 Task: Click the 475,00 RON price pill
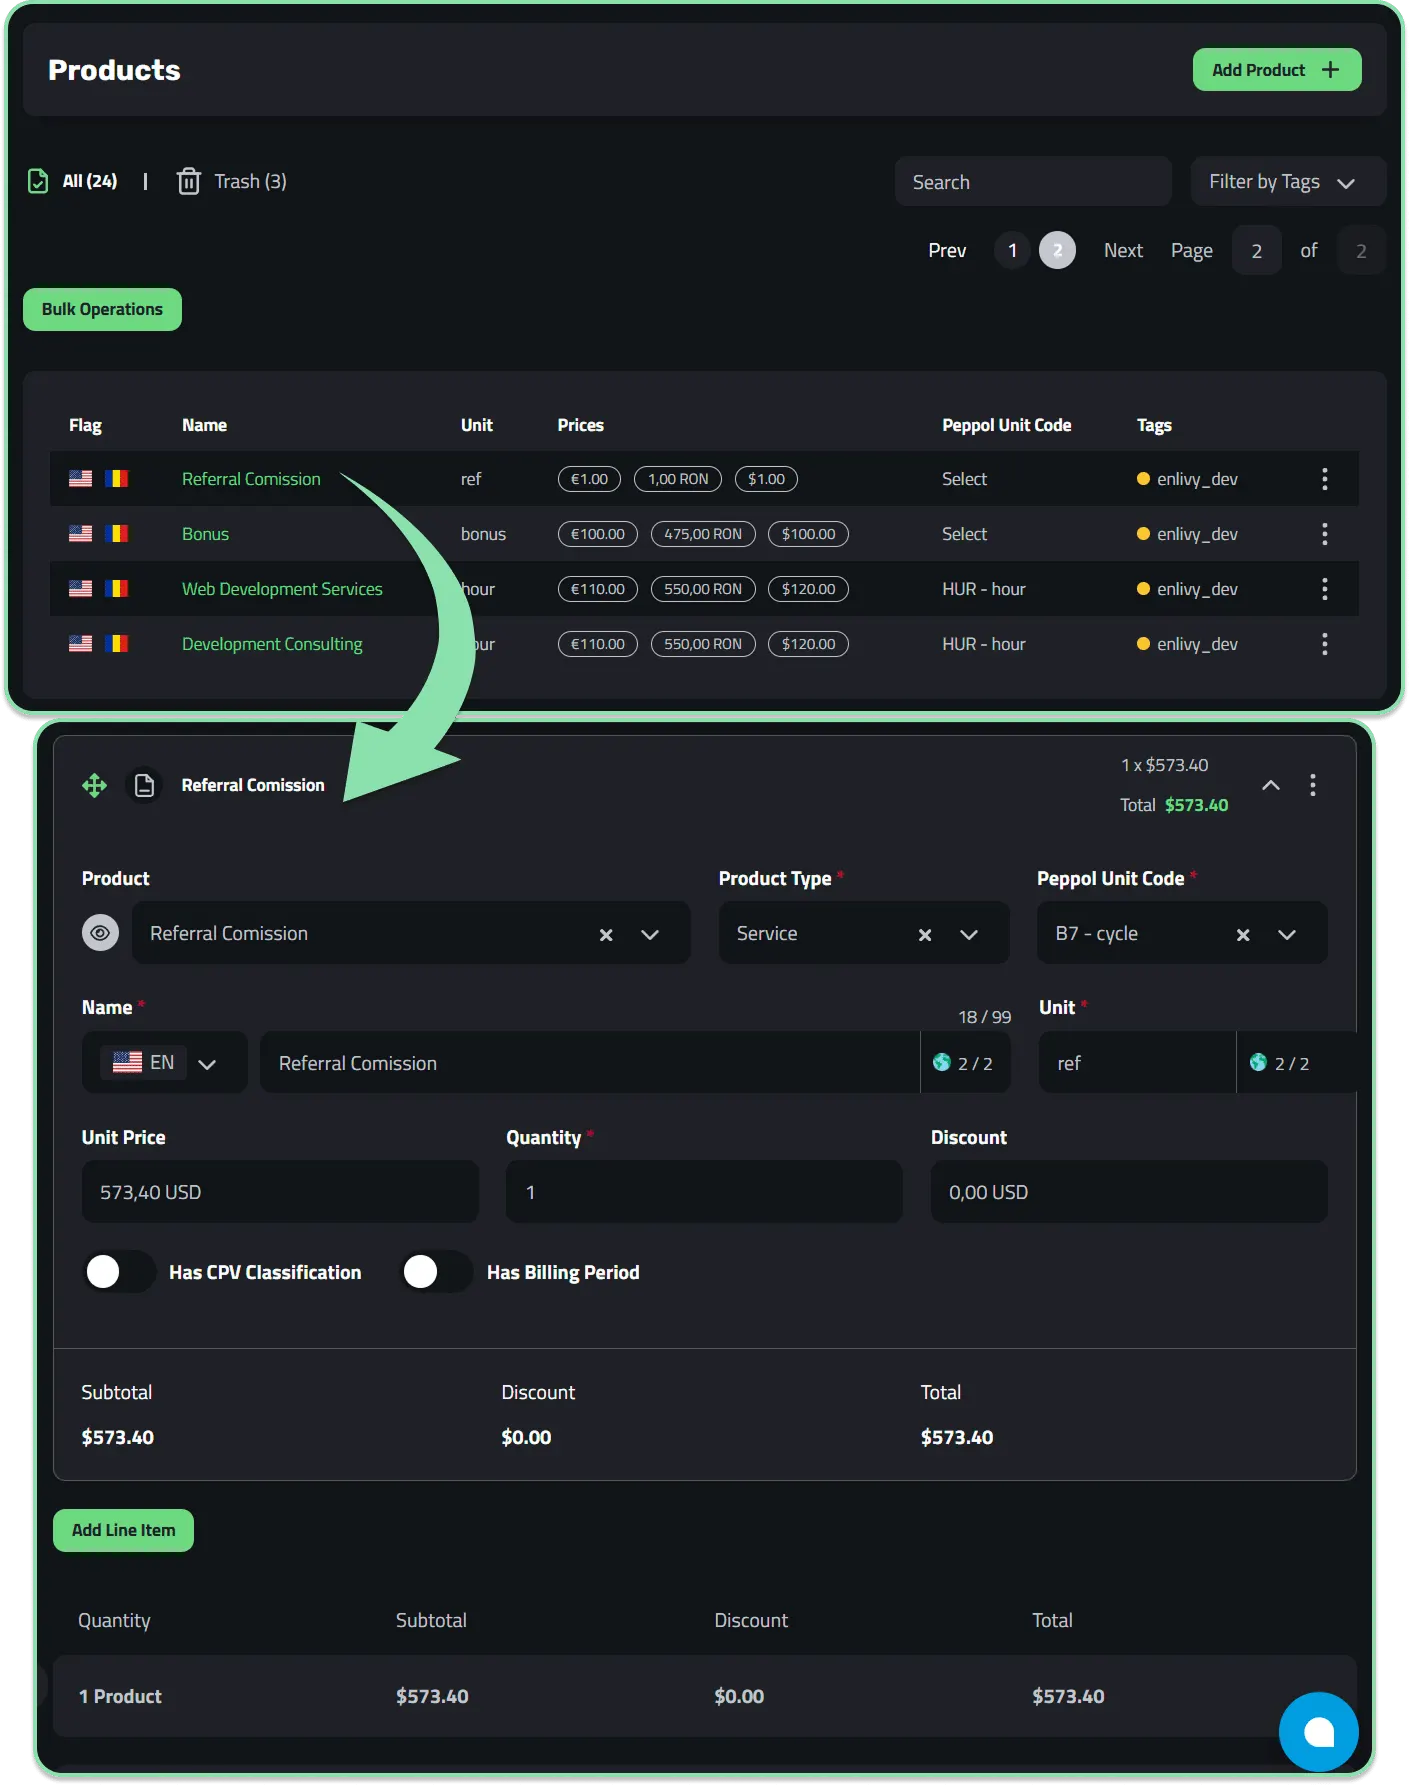pos(703,534)
